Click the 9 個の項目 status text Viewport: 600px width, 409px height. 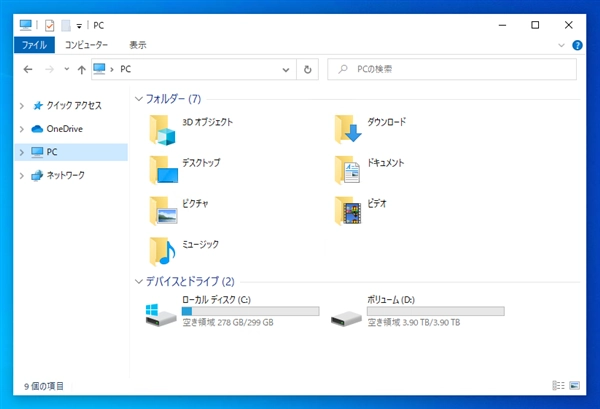[44, 386]
